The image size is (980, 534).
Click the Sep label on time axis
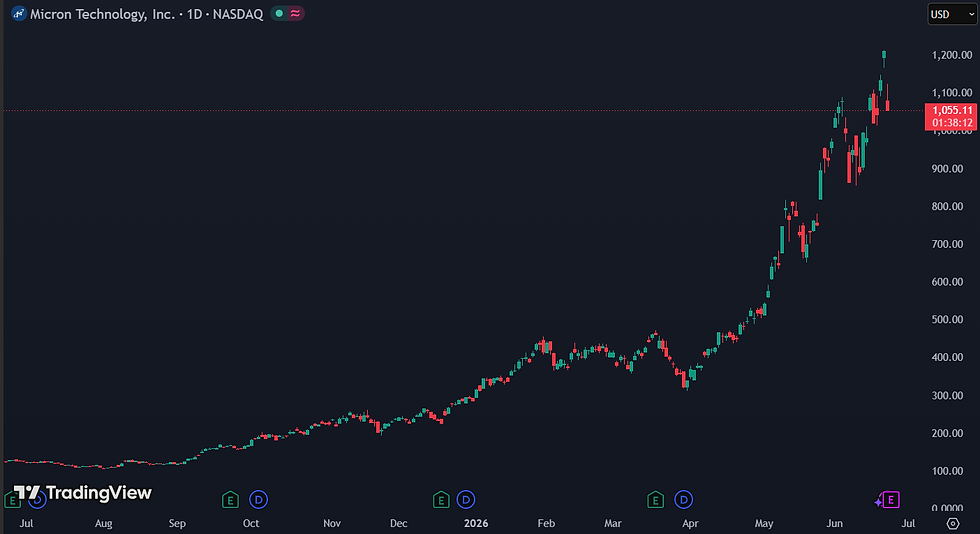(177, 523)
